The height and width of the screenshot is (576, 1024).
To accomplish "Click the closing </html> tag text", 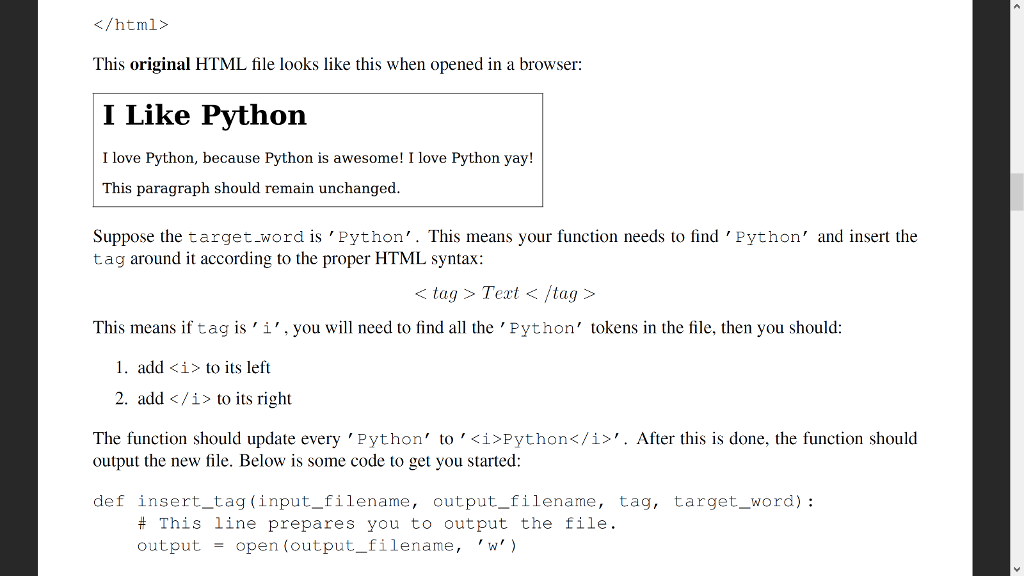I will (131, 24).
